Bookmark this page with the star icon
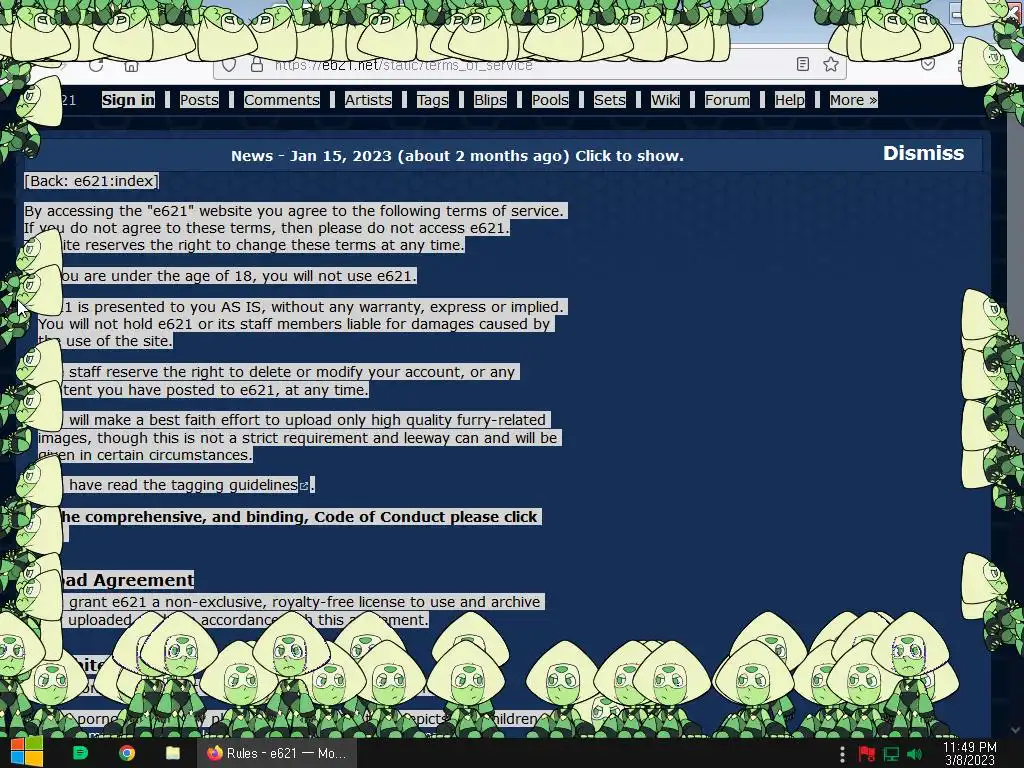 coord(831,64)
